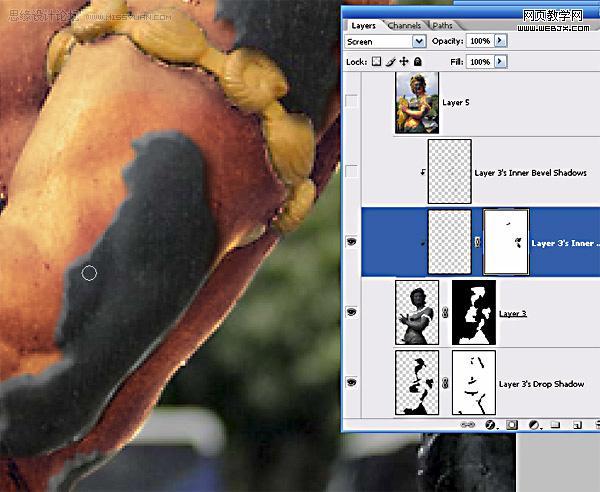The image size is (600, 492).
Task: Hide the Layer 3 visibility eye
Action: pyautogui.click(x=351, y=313)
